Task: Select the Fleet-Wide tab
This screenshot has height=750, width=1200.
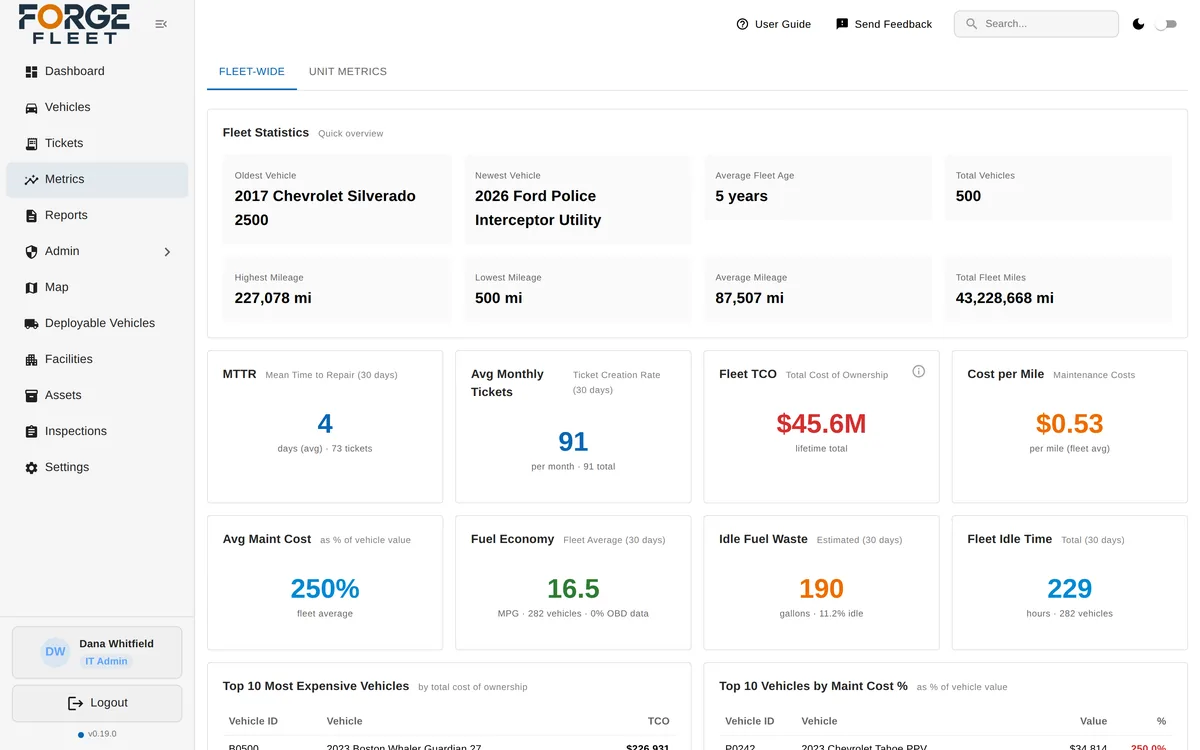Action: tap(252, 72)
